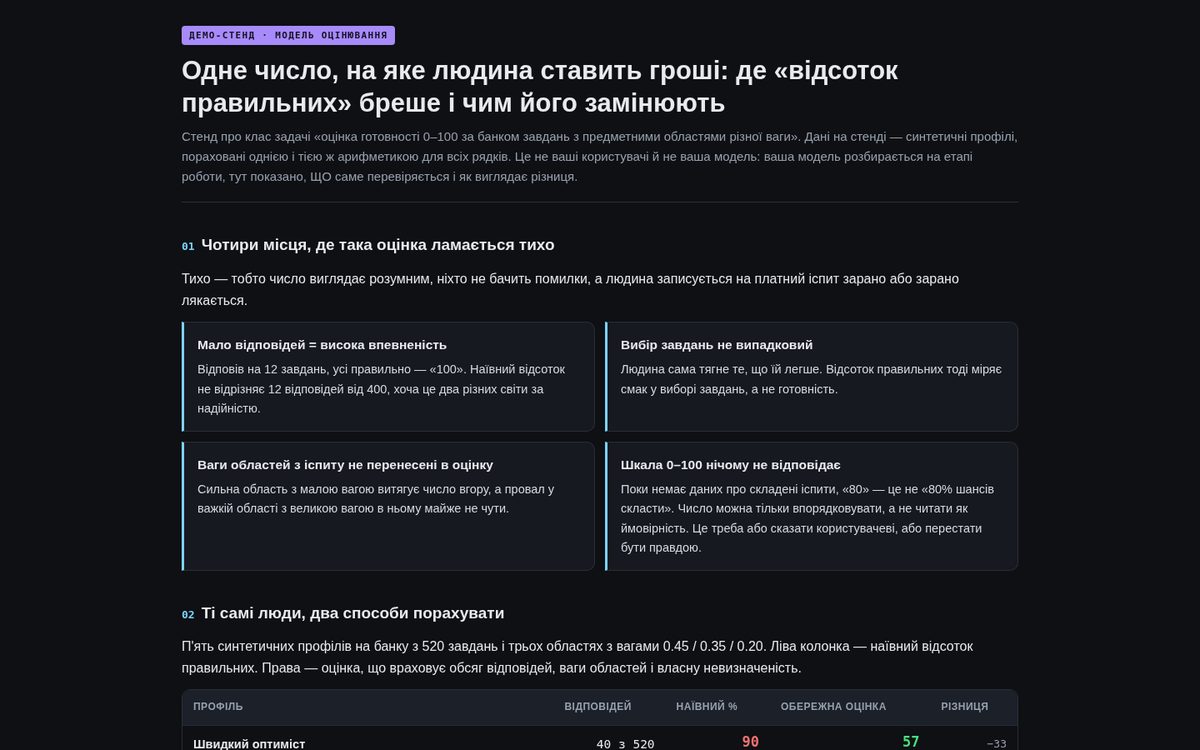Click section number «01»

pyautogui.click(x=188, y=246)
